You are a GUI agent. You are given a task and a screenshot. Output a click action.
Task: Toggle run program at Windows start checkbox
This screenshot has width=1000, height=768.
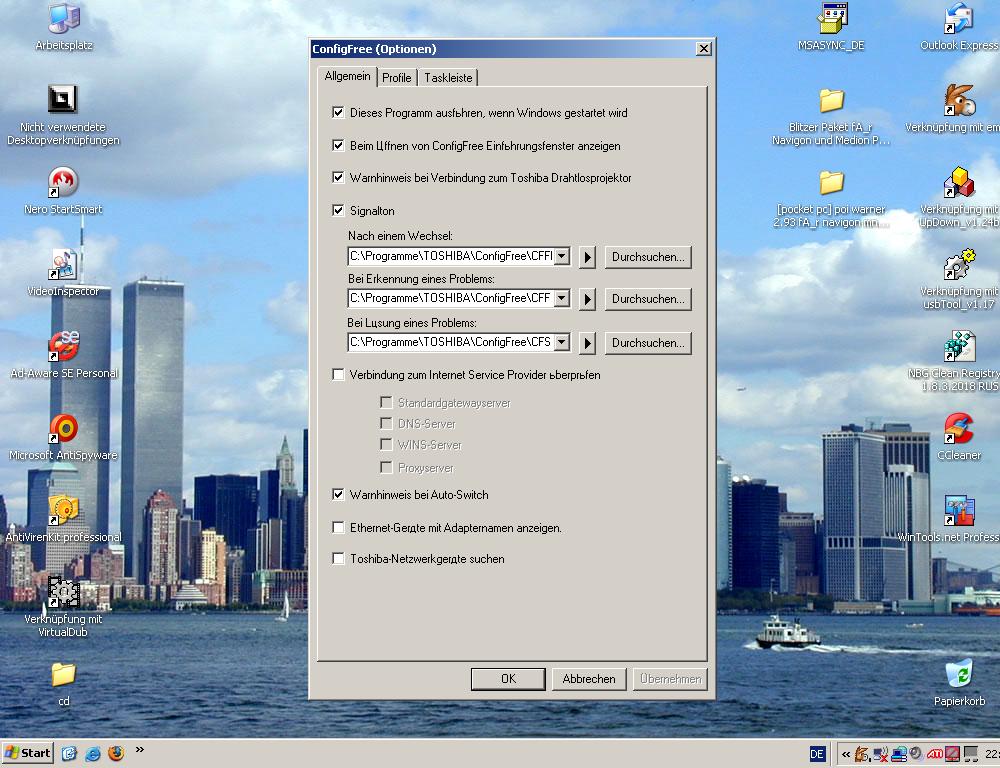click(x=339, y=112)
